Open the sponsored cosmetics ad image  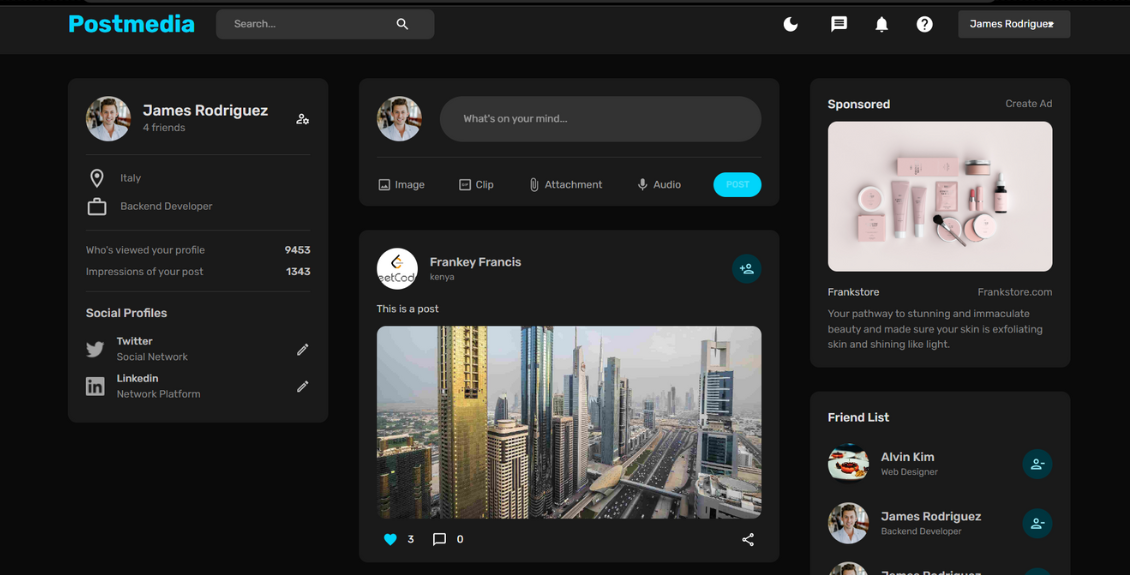tap(940, 196)
